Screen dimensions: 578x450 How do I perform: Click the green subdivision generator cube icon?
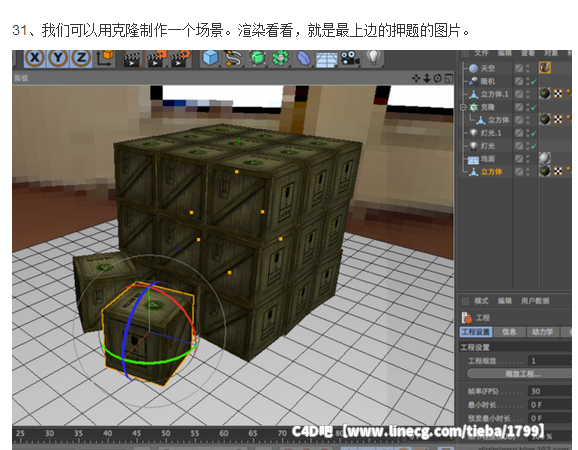[x=257, y=58]
